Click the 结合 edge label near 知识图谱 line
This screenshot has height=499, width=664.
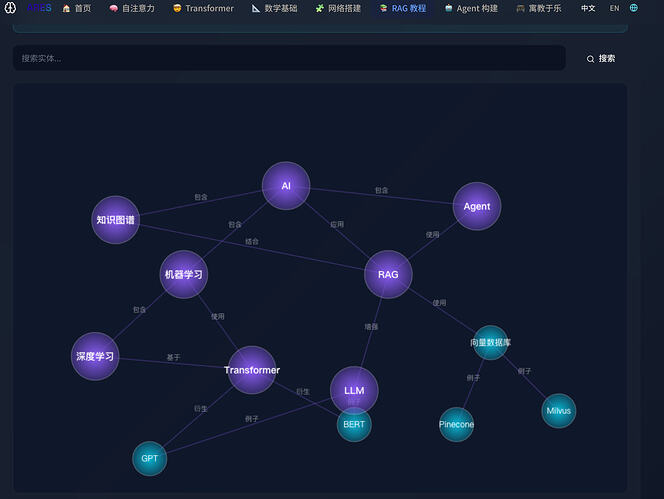(x=252, y=241)
